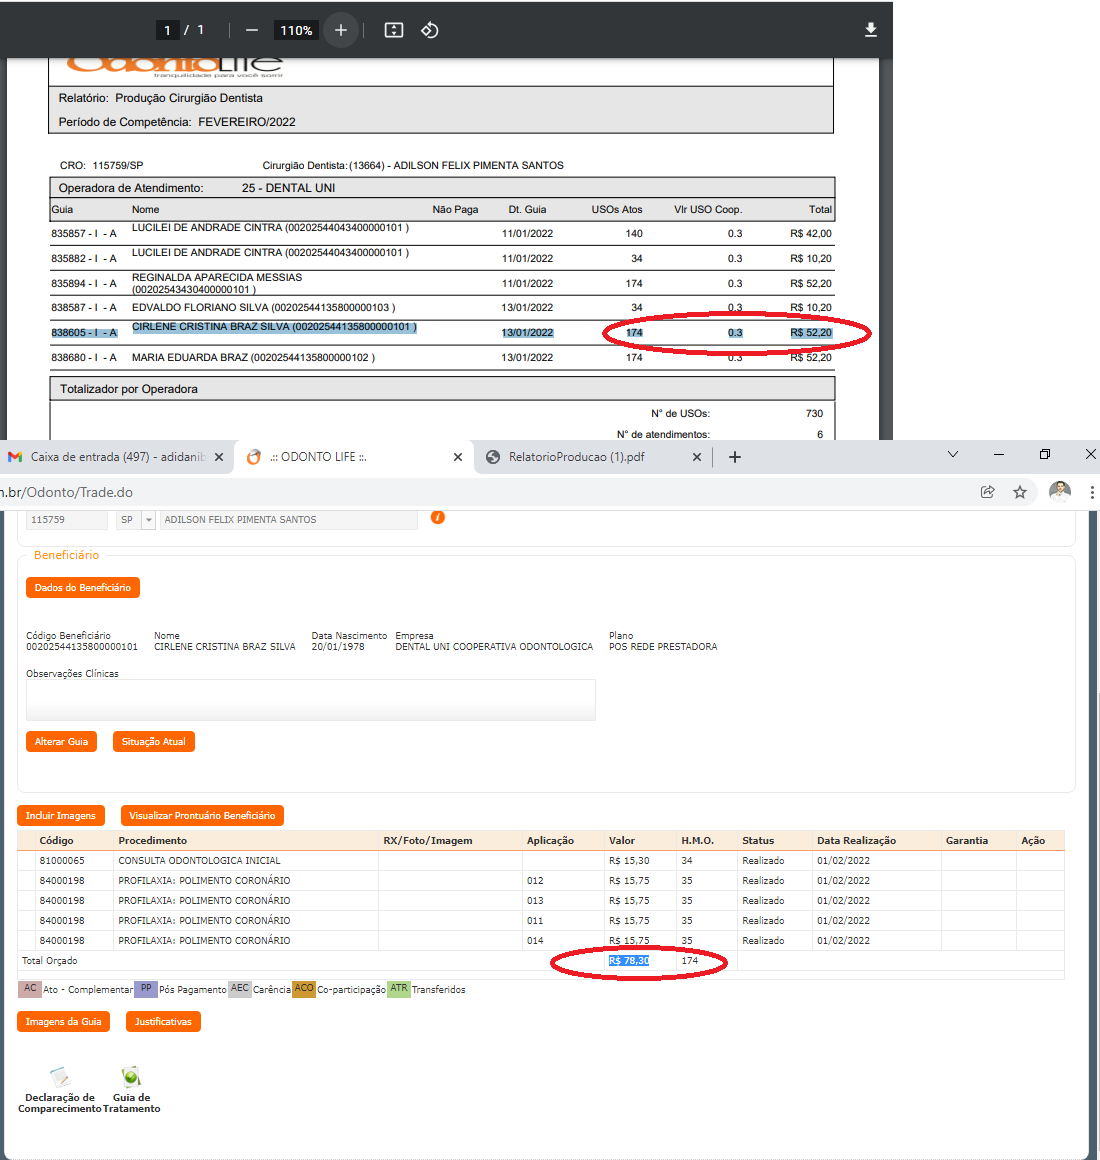Image resolution: width=1100 pixels, height=1160 pixels.
Task: Click the orange info icon by dentist name
Action: point(437,517)
